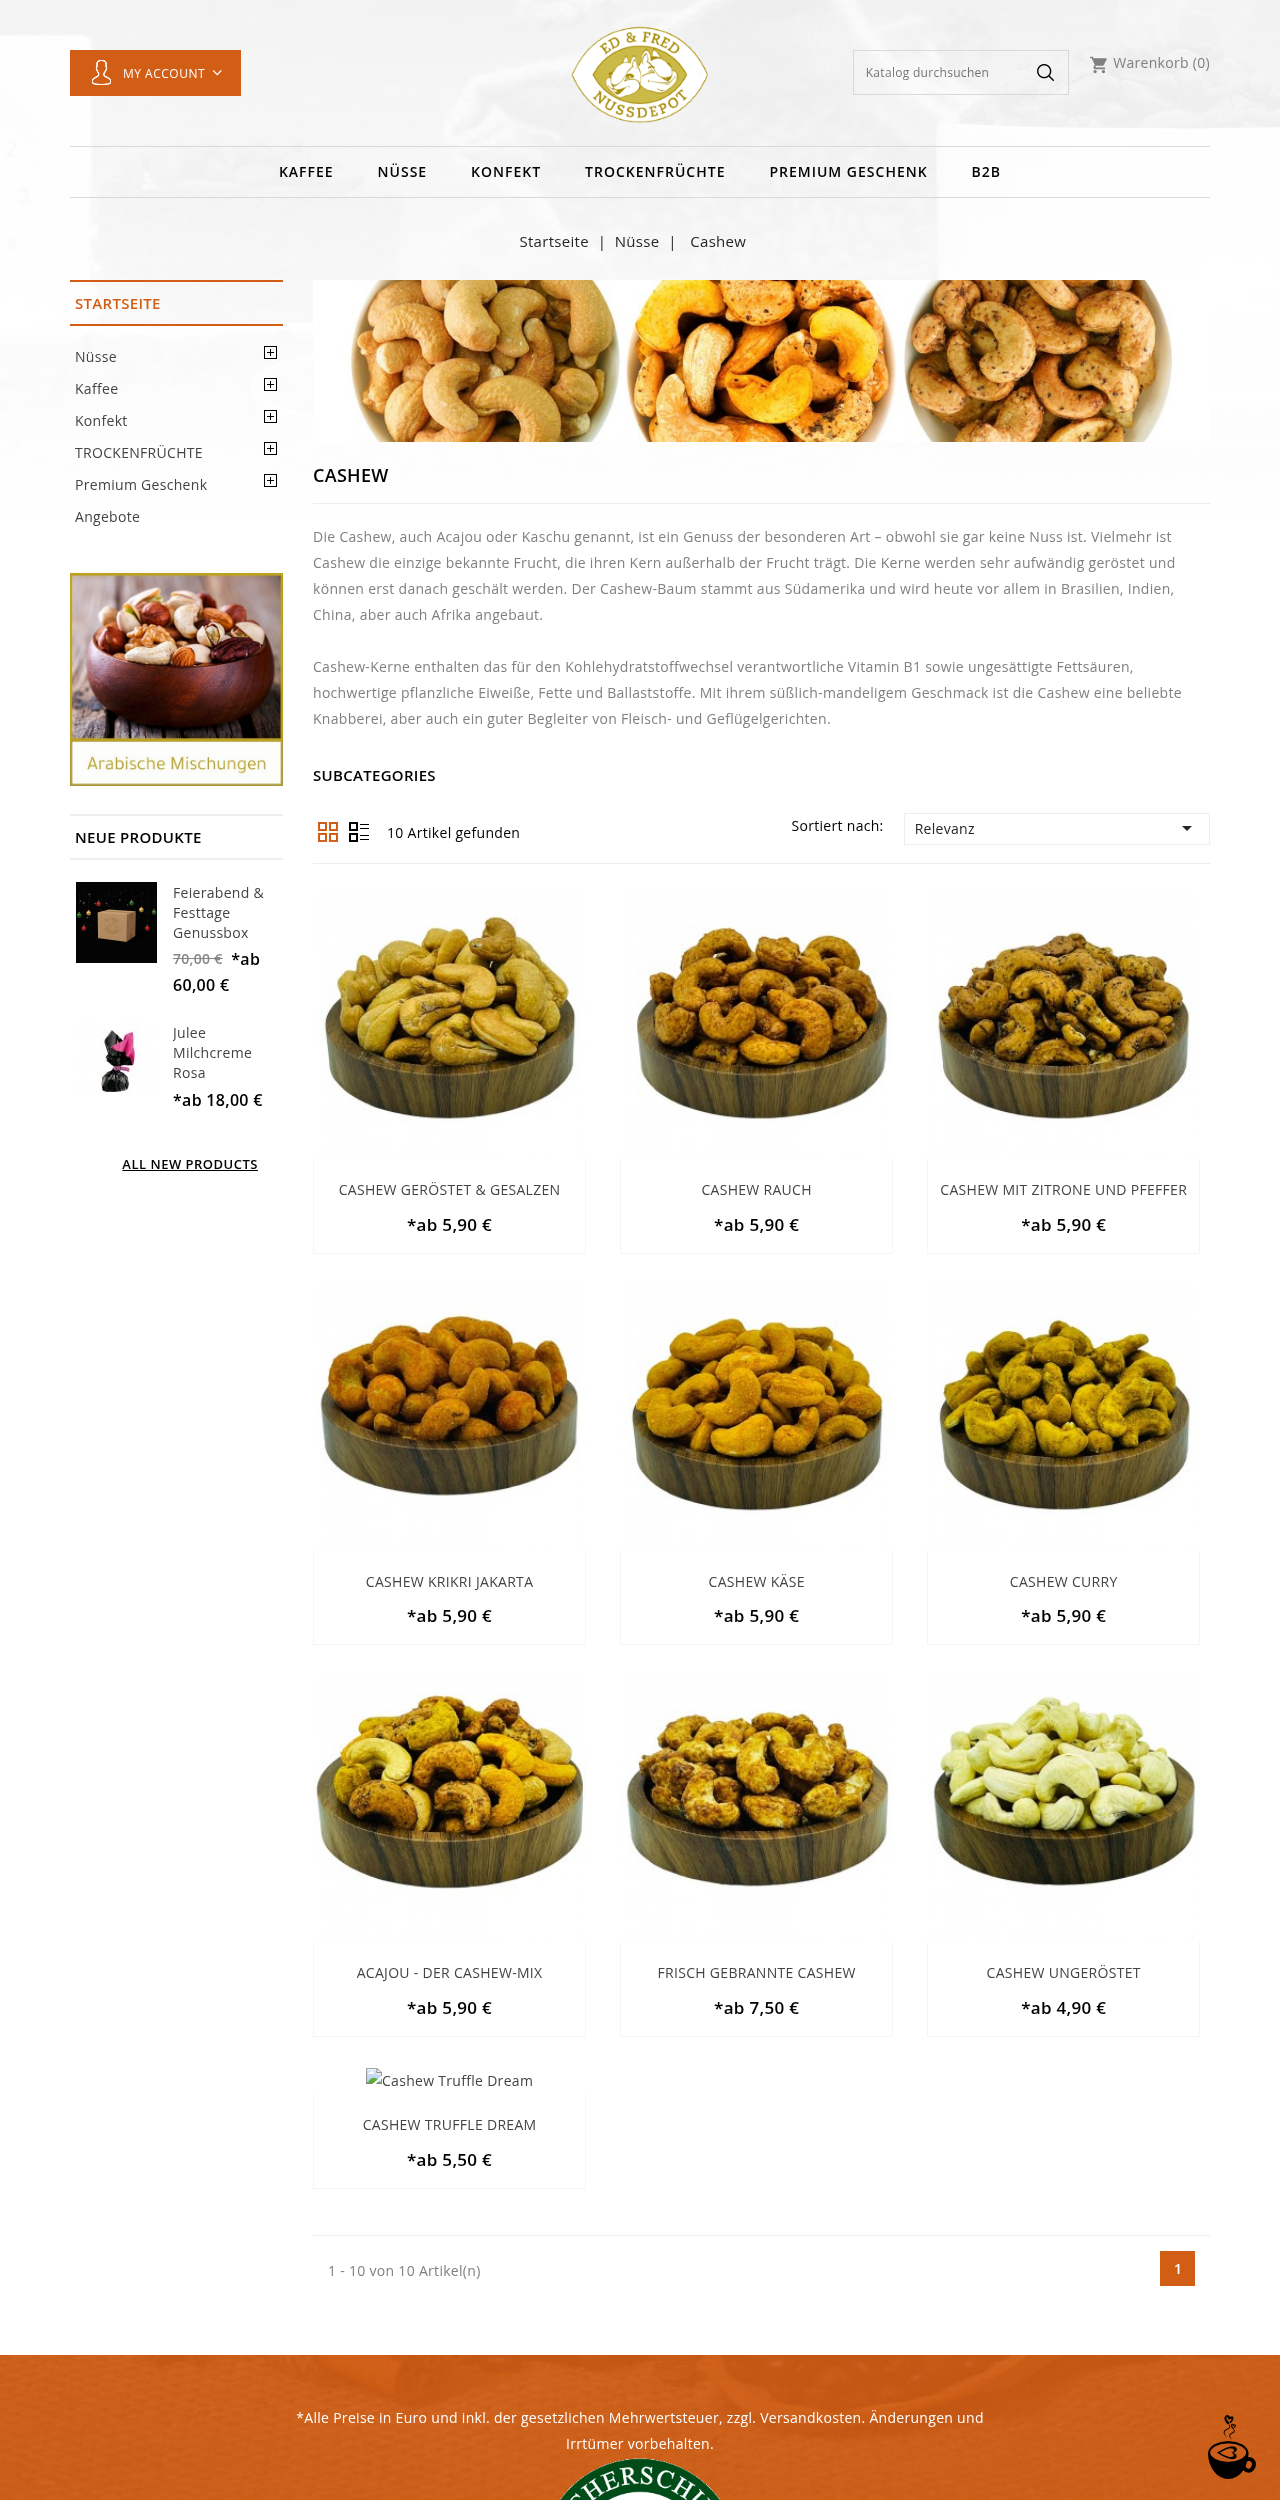Click the user icon in My Account
This screenshot has width=1280, height=2500.
[101, 72]
